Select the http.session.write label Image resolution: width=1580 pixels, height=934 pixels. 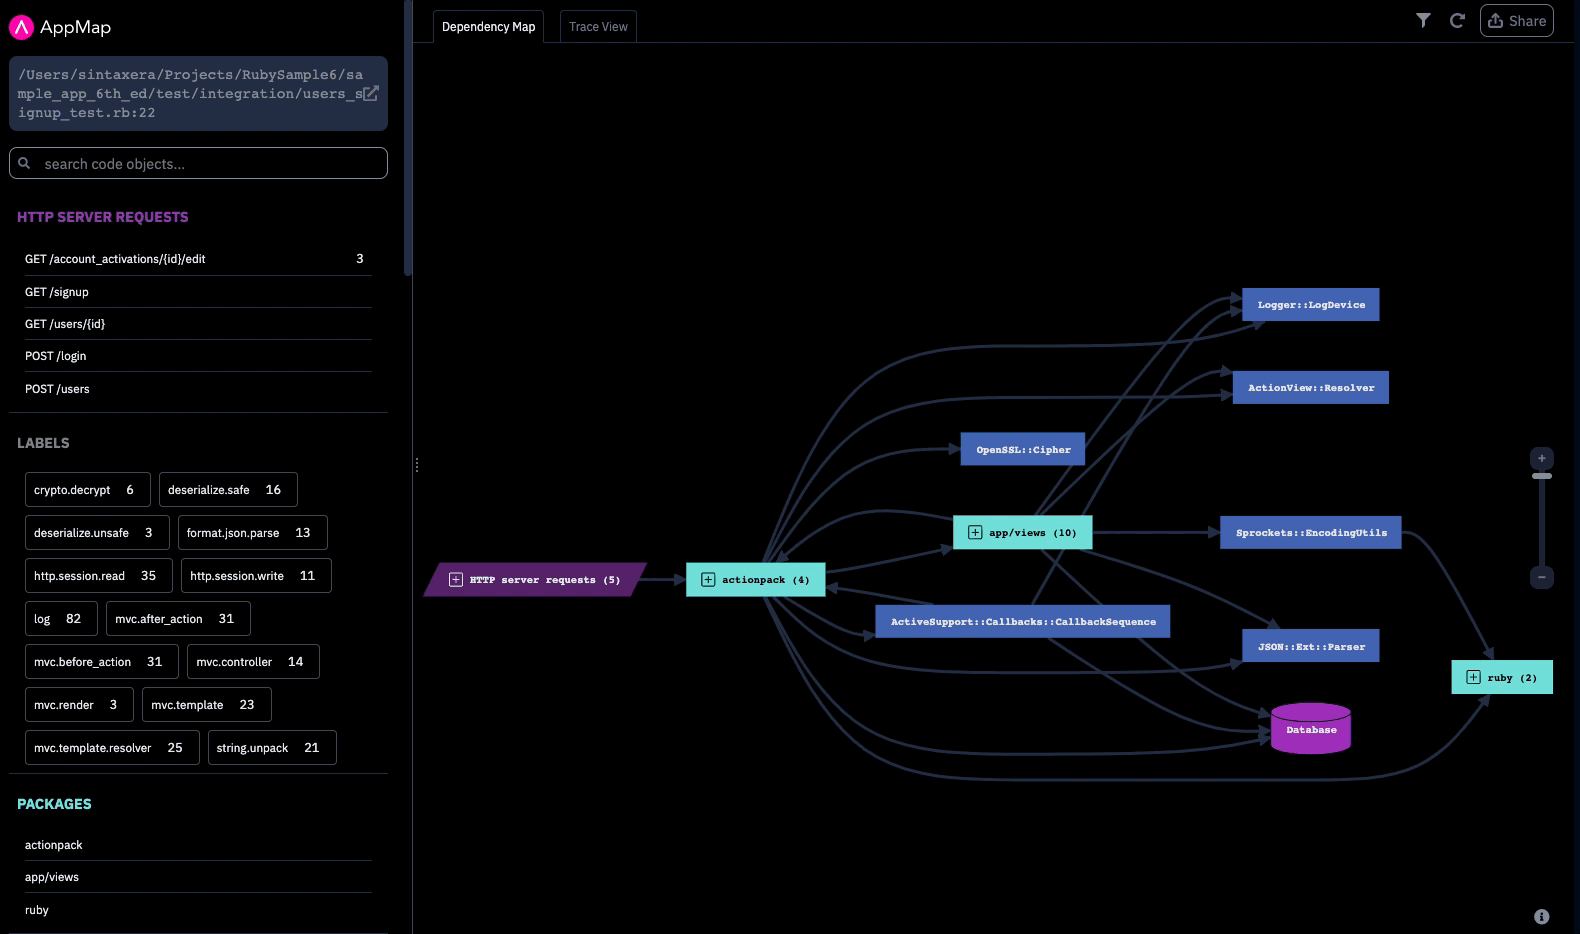pyautogui.click(x=256, y=576)
